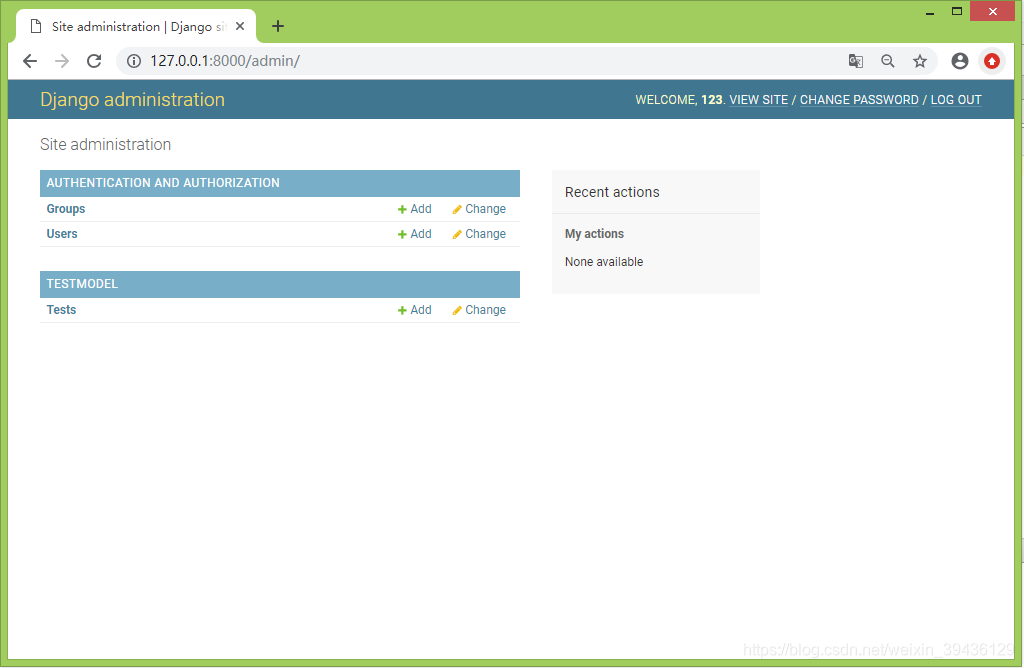The width and height of the screenshot is (1024, 668).
Task: Add a new Tests entry
Action: (415, 310)
